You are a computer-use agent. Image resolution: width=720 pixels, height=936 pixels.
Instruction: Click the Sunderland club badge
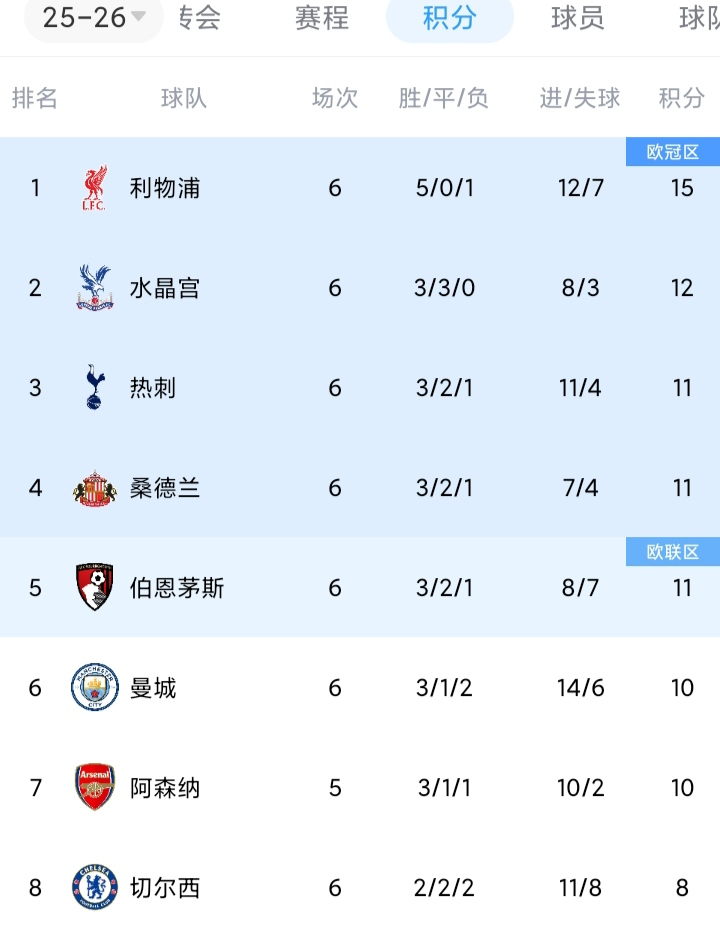click(95, 488)
